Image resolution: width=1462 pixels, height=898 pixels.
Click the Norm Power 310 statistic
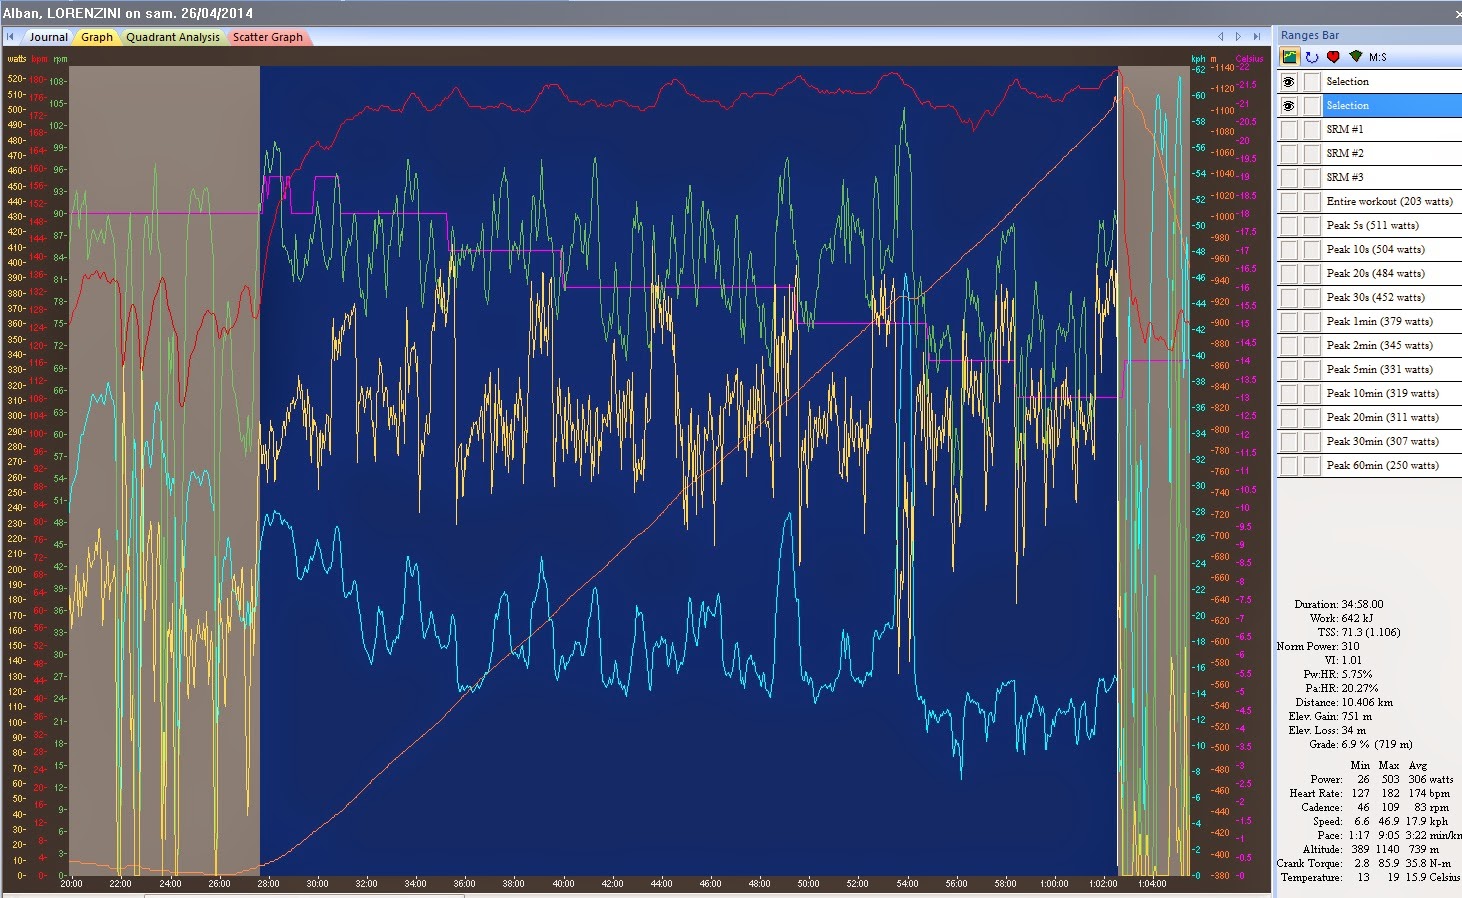1318,647
